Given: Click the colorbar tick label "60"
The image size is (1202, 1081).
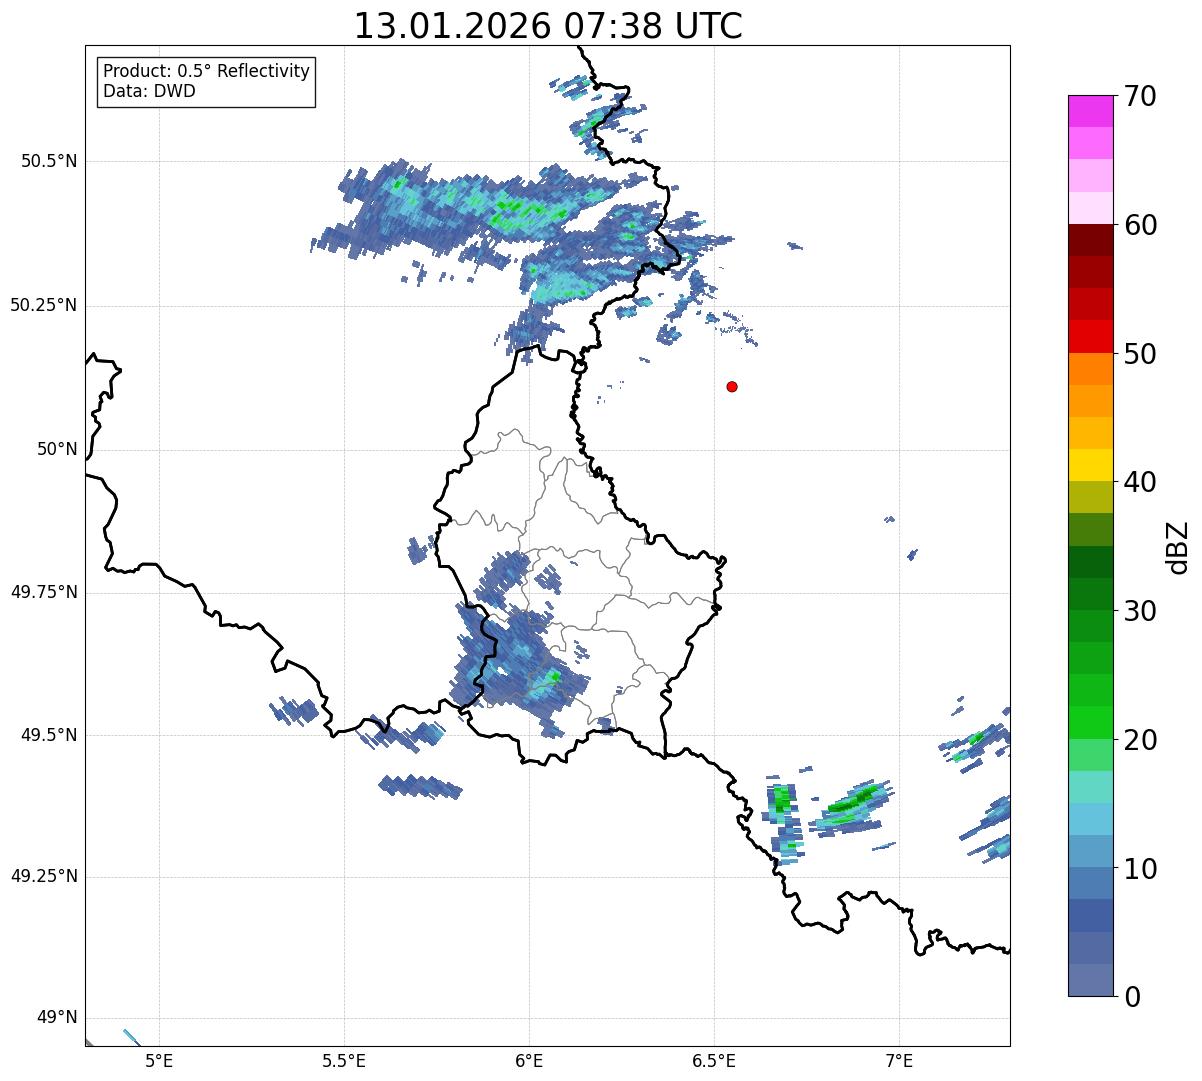Looking at the screenshot, I should point(1140,225).
